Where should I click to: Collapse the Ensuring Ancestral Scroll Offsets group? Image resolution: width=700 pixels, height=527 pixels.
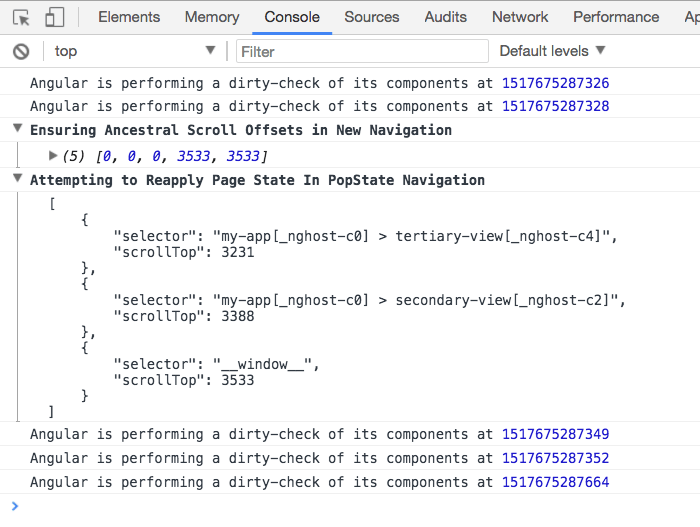17,129
